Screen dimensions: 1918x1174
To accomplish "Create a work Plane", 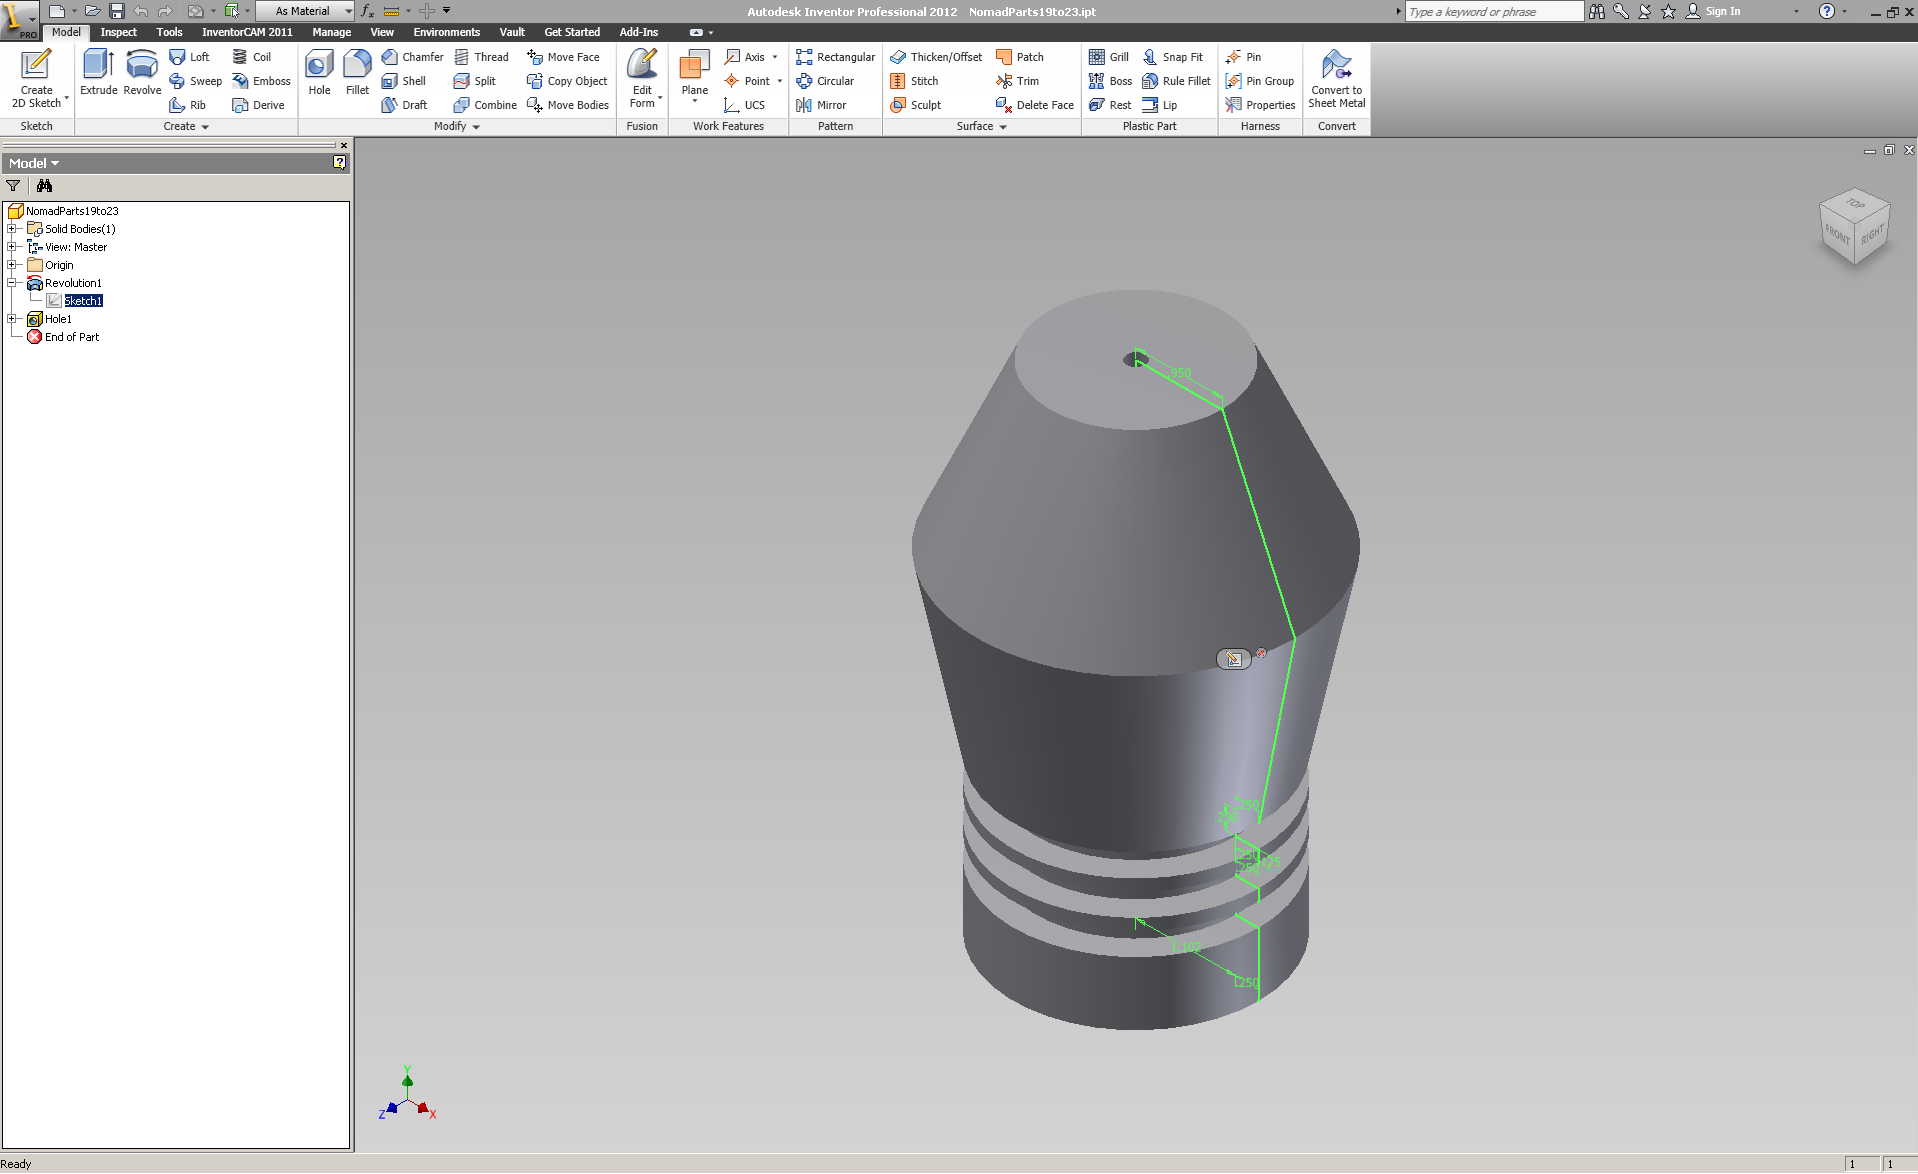I will pyautogui.click(x=694, y=75).
